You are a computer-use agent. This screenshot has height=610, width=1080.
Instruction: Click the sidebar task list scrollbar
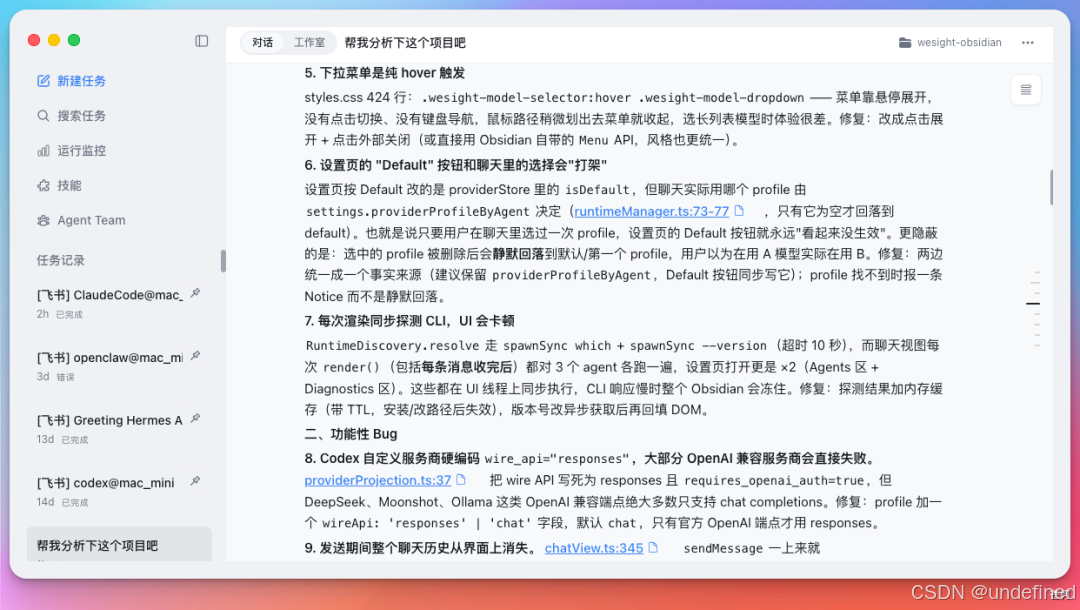pyautogui.click(x=223, y=261)
